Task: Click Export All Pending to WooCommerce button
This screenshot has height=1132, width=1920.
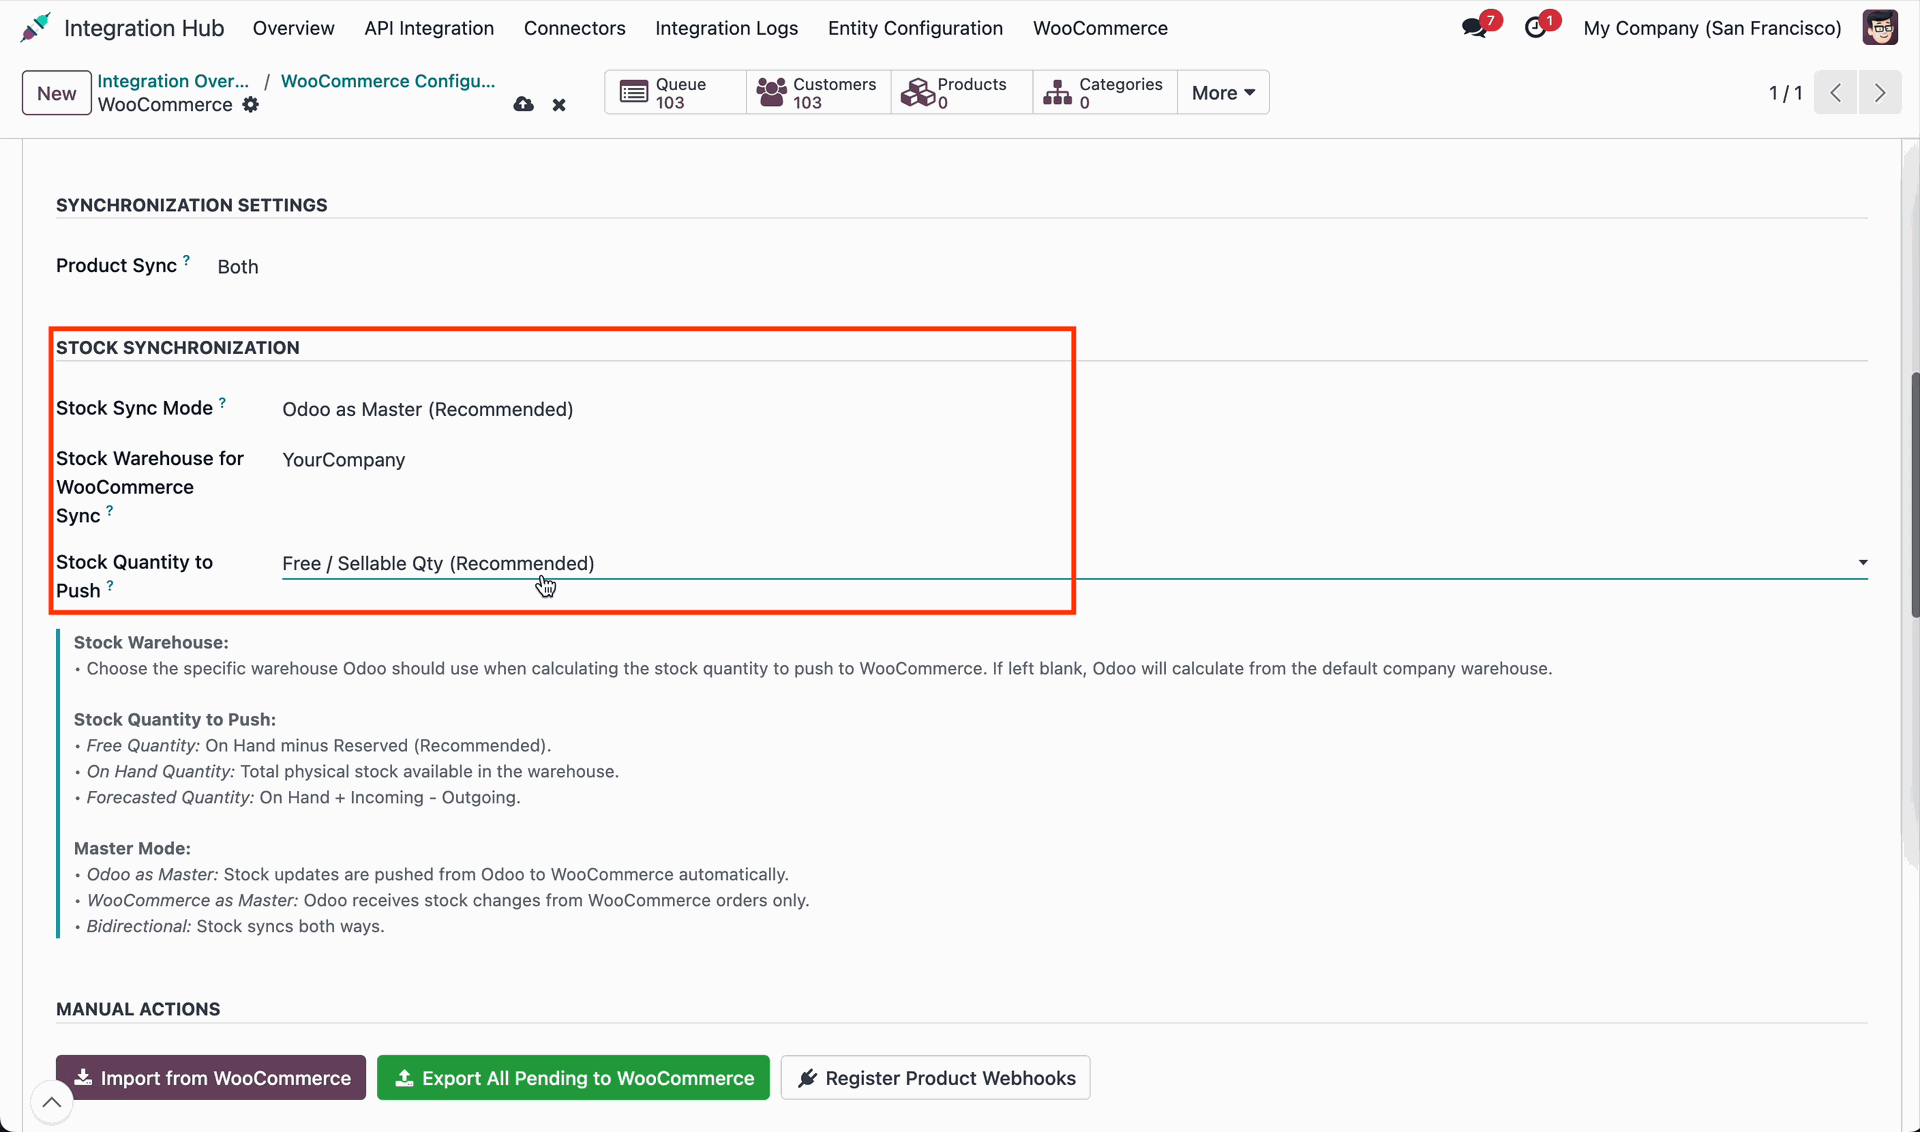Action: 573,1078
